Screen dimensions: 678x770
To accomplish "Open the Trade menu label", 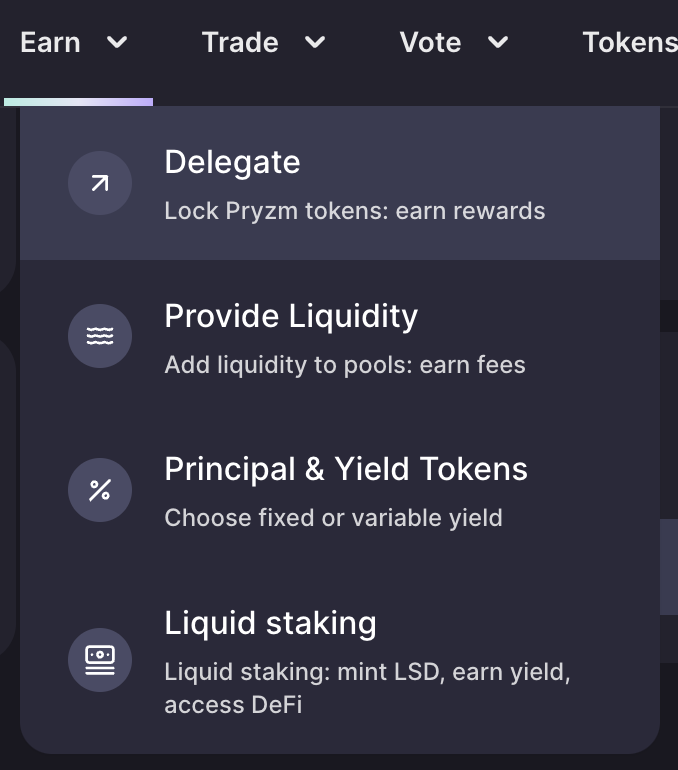I will [240, 42].
